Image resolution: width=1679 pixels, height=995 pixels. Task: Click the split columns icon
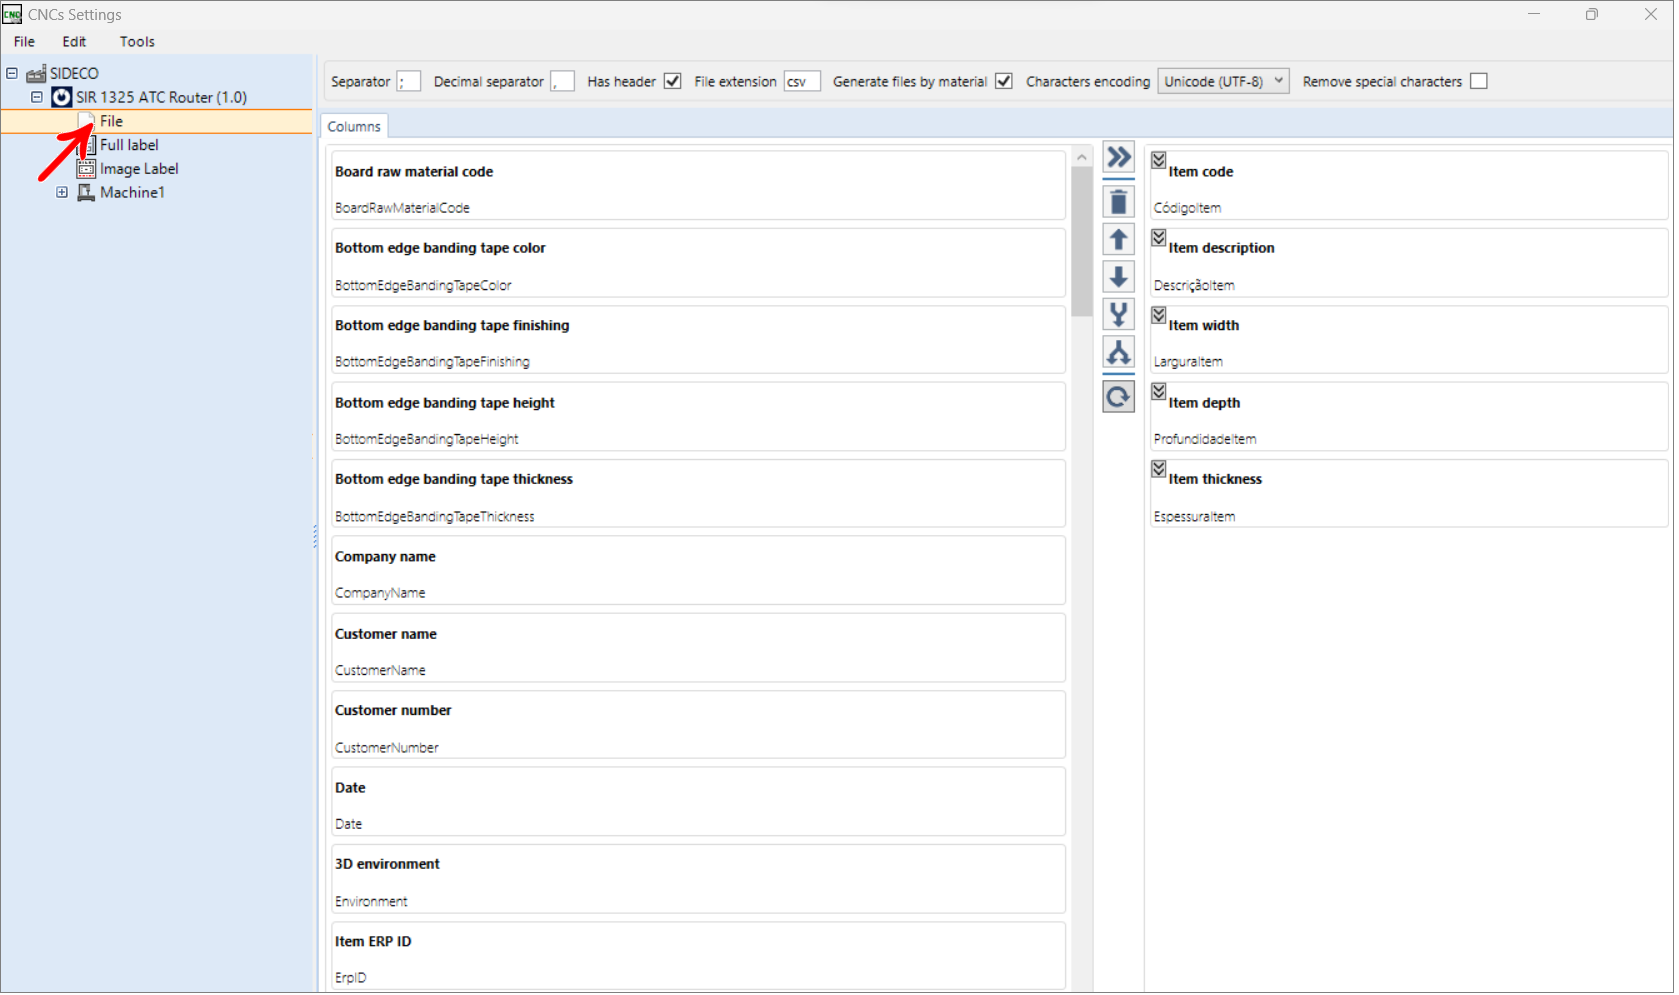(x=1121, y=354)
